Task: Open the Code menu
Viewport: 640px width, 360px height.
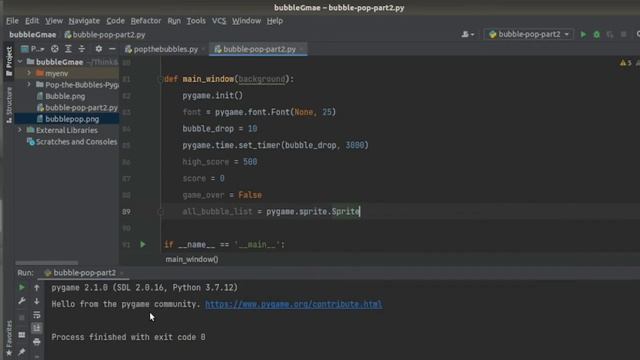Action: [116, 21]
